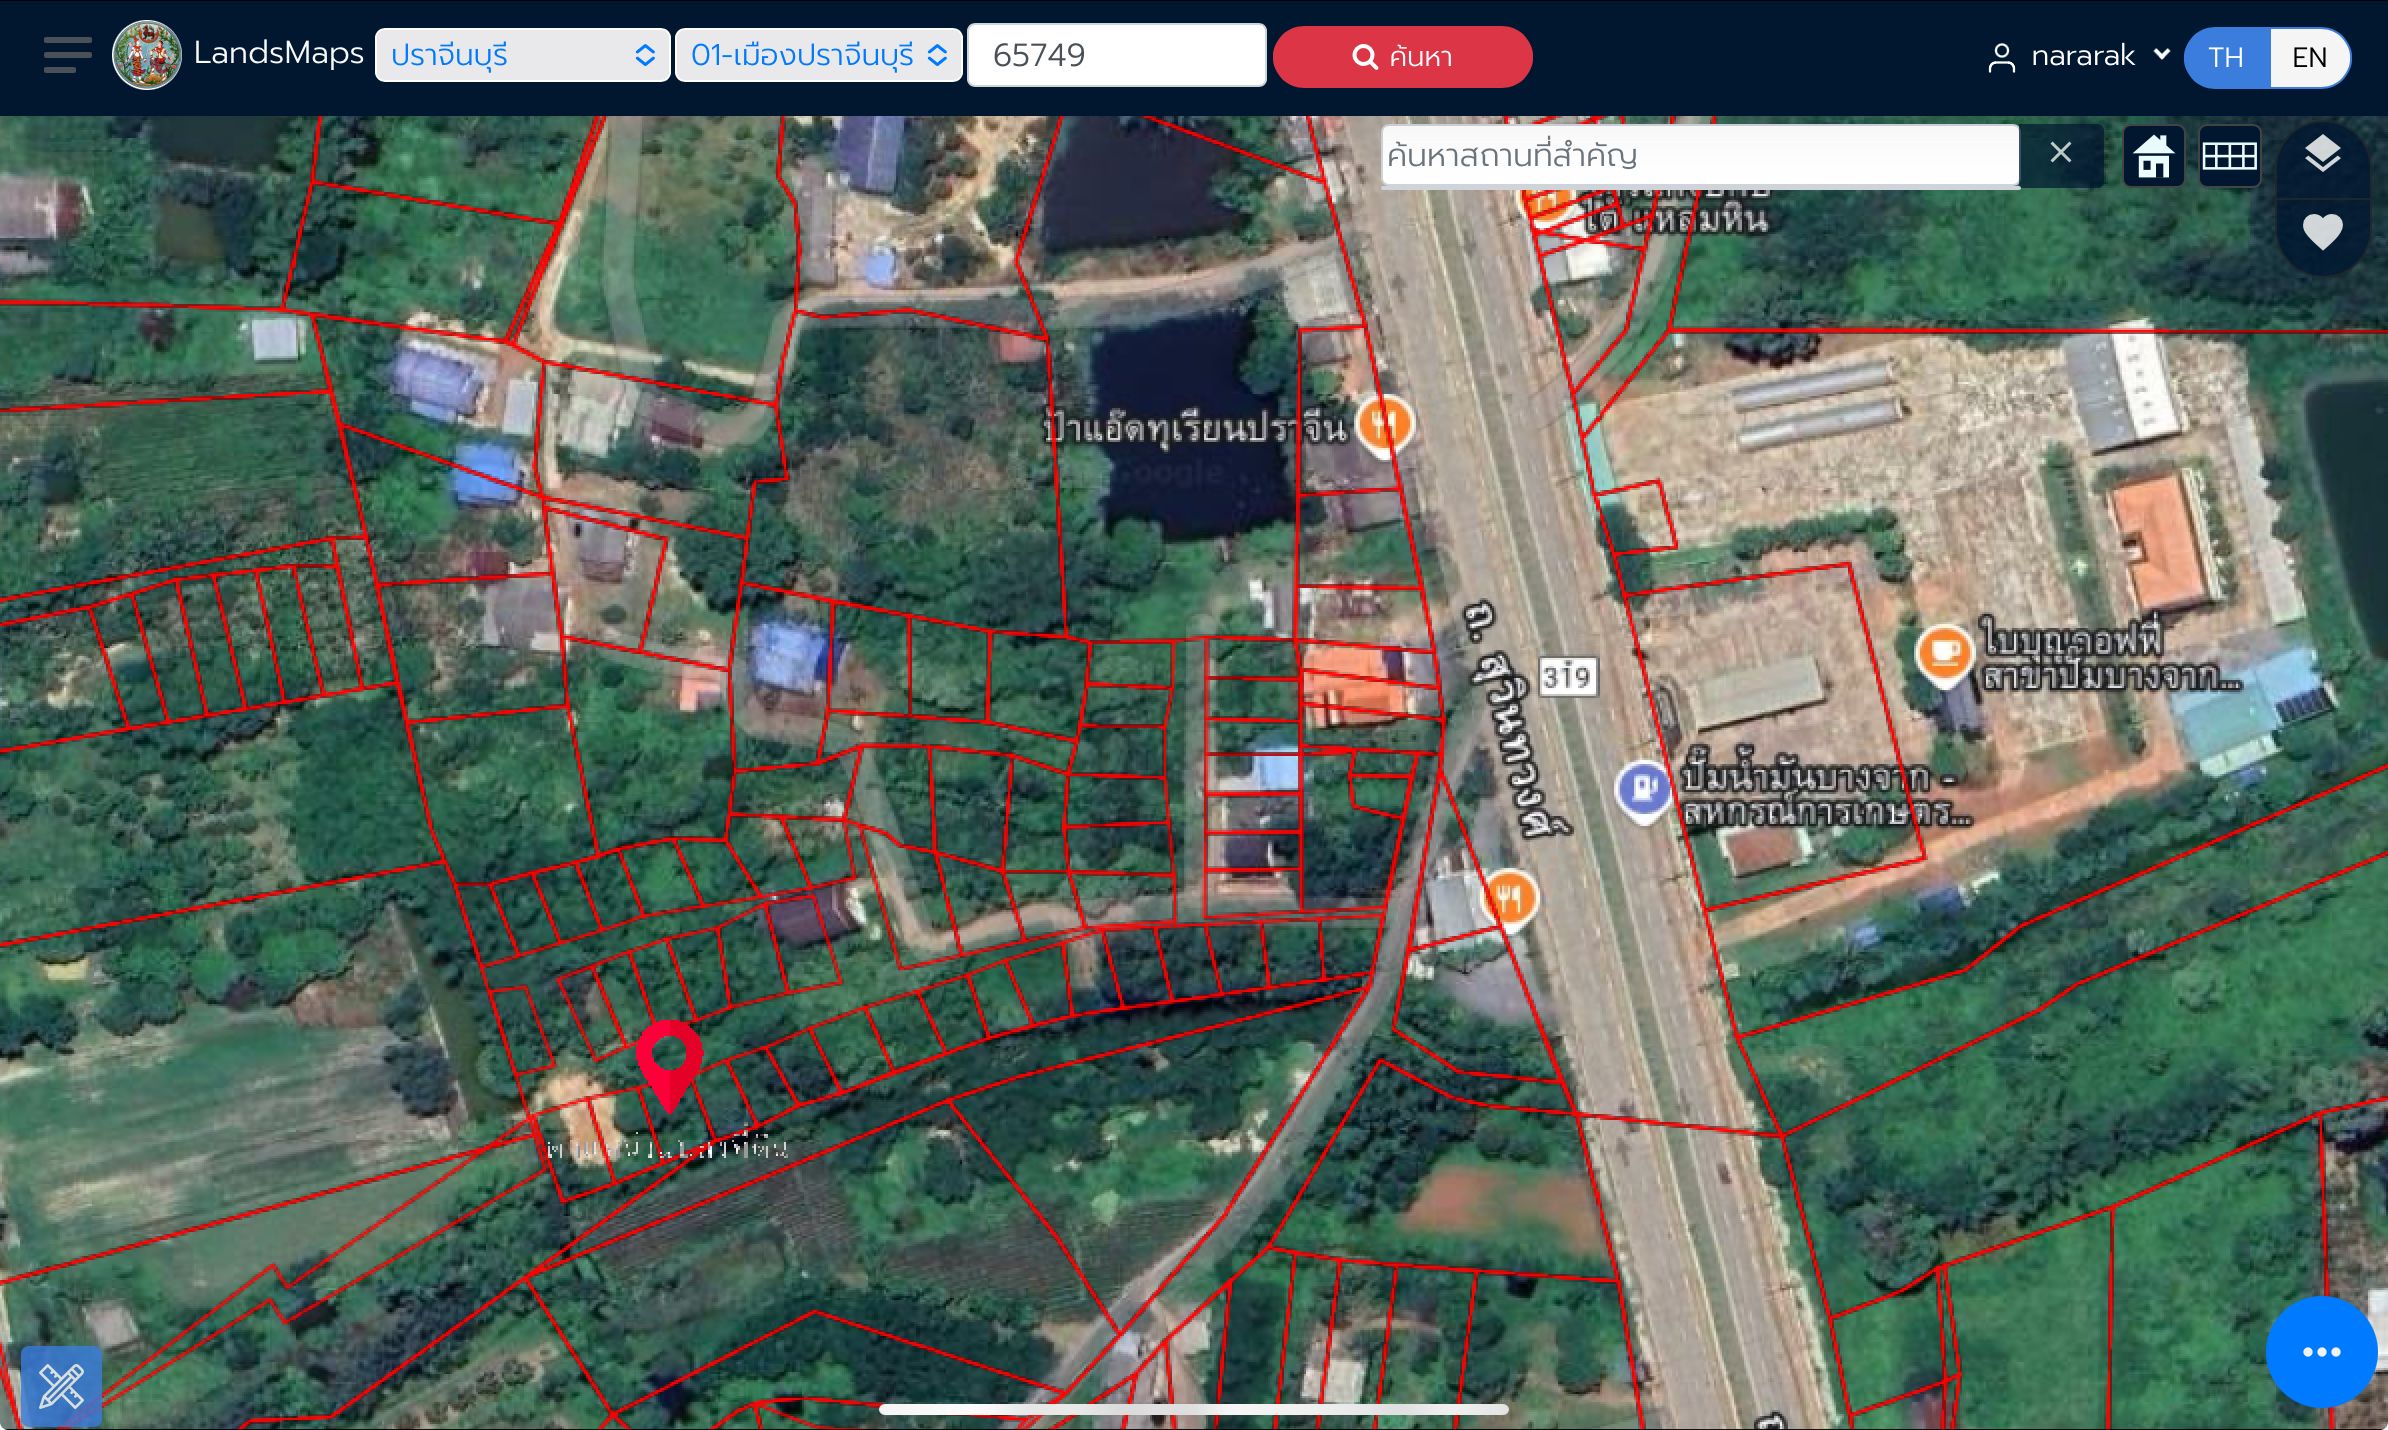Focus the ค้นหาสถานที่สำคัญ search box
The height and width of the screenshot is (1430, 2388).
(1700, 156)
